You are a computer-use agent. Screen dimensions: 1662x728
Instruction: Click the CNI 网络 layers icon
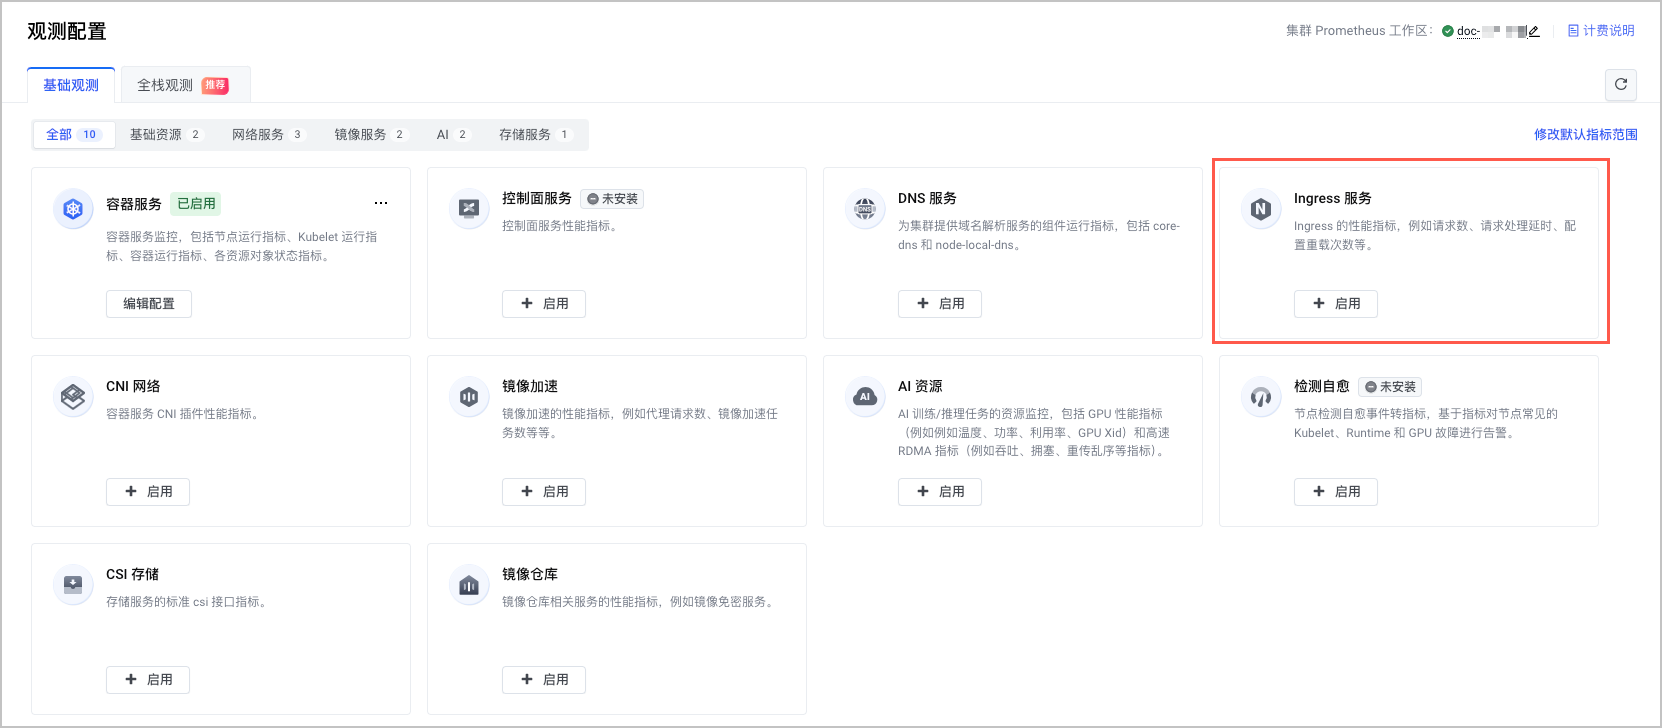[73, 396]
